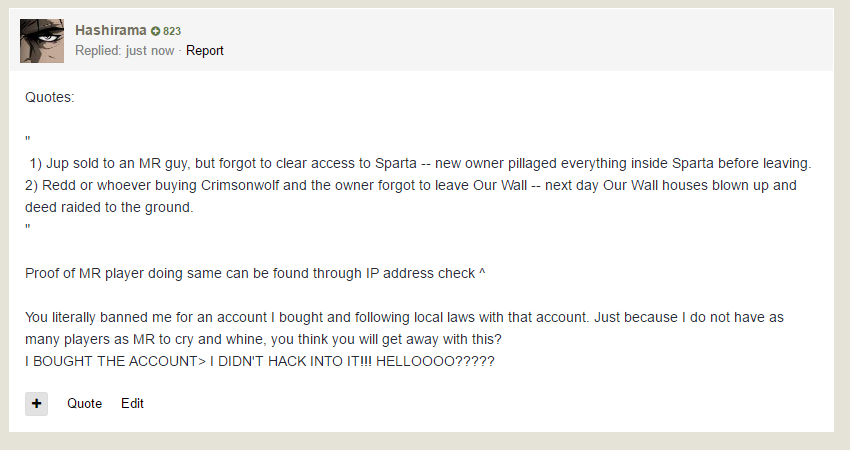This screenshot has height=450, width=850.
Task: Click the plus multiquote button below the post
Action: click(36, 404)
